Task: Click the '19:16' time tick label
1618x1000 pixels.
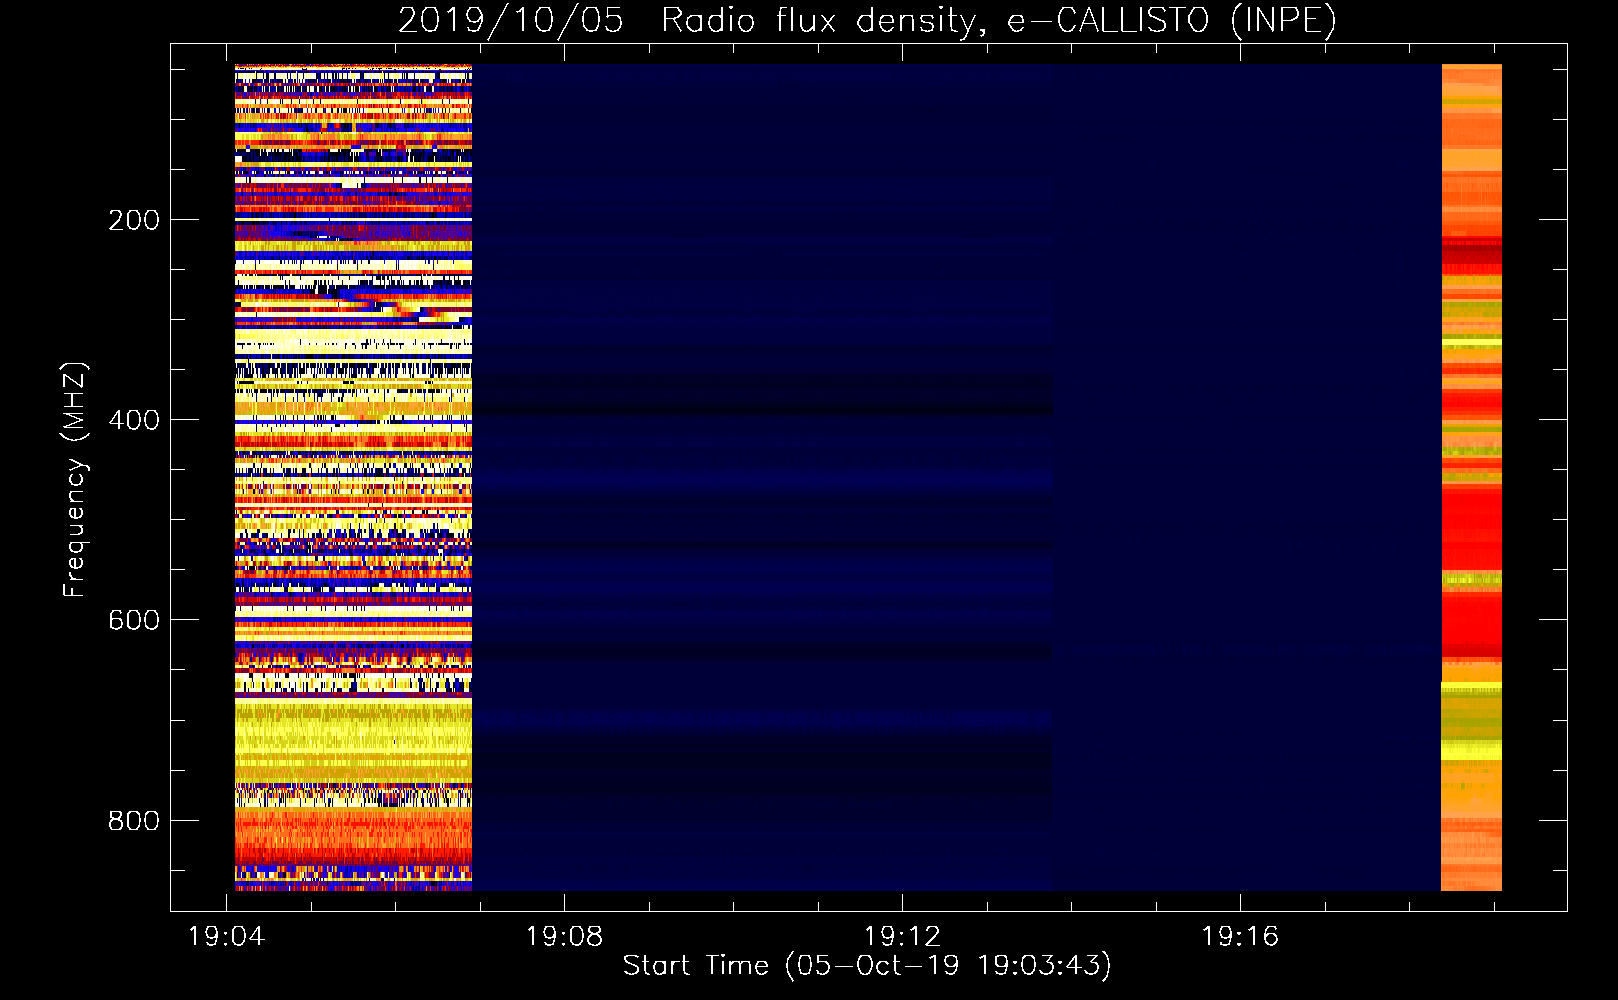Action: click(x=1240, y=936)
